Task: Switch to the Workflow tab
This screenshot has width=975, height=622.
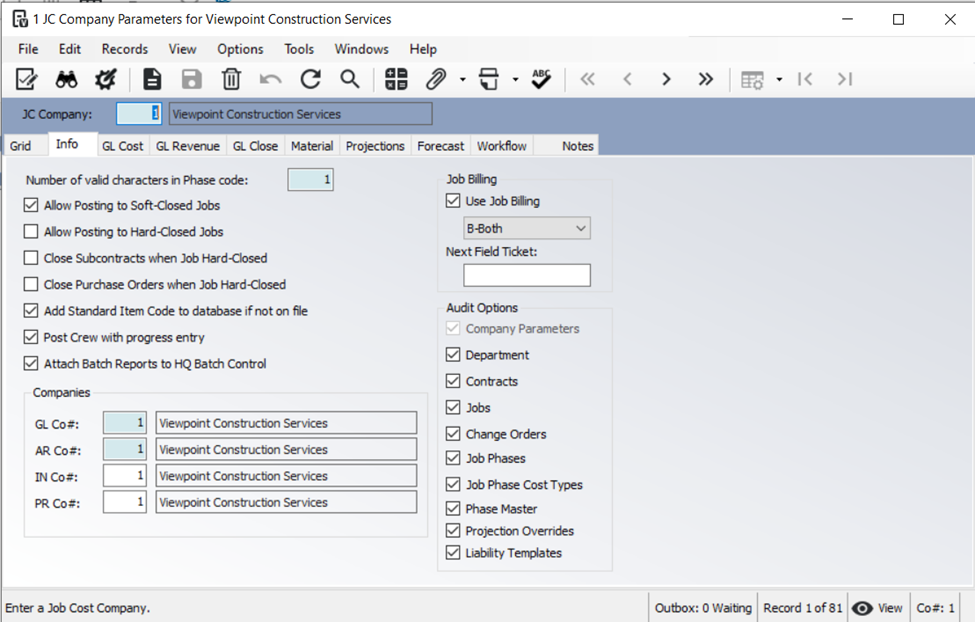Action: point(502,146)
